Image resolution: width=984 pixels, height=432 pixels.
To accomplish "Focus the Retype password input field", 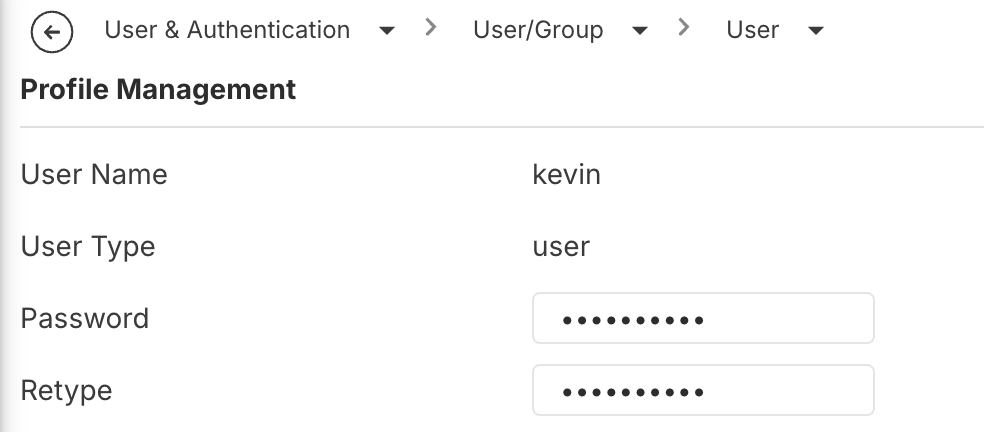I will (703, 390).
